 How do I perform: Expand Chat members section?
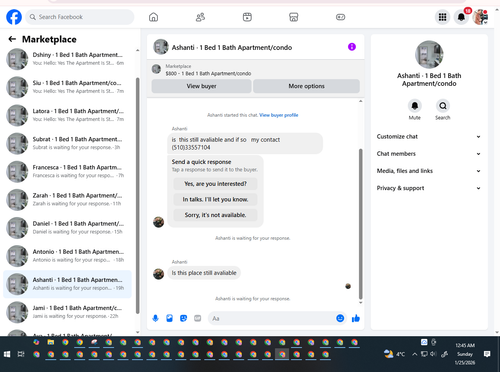coord(429,154)
